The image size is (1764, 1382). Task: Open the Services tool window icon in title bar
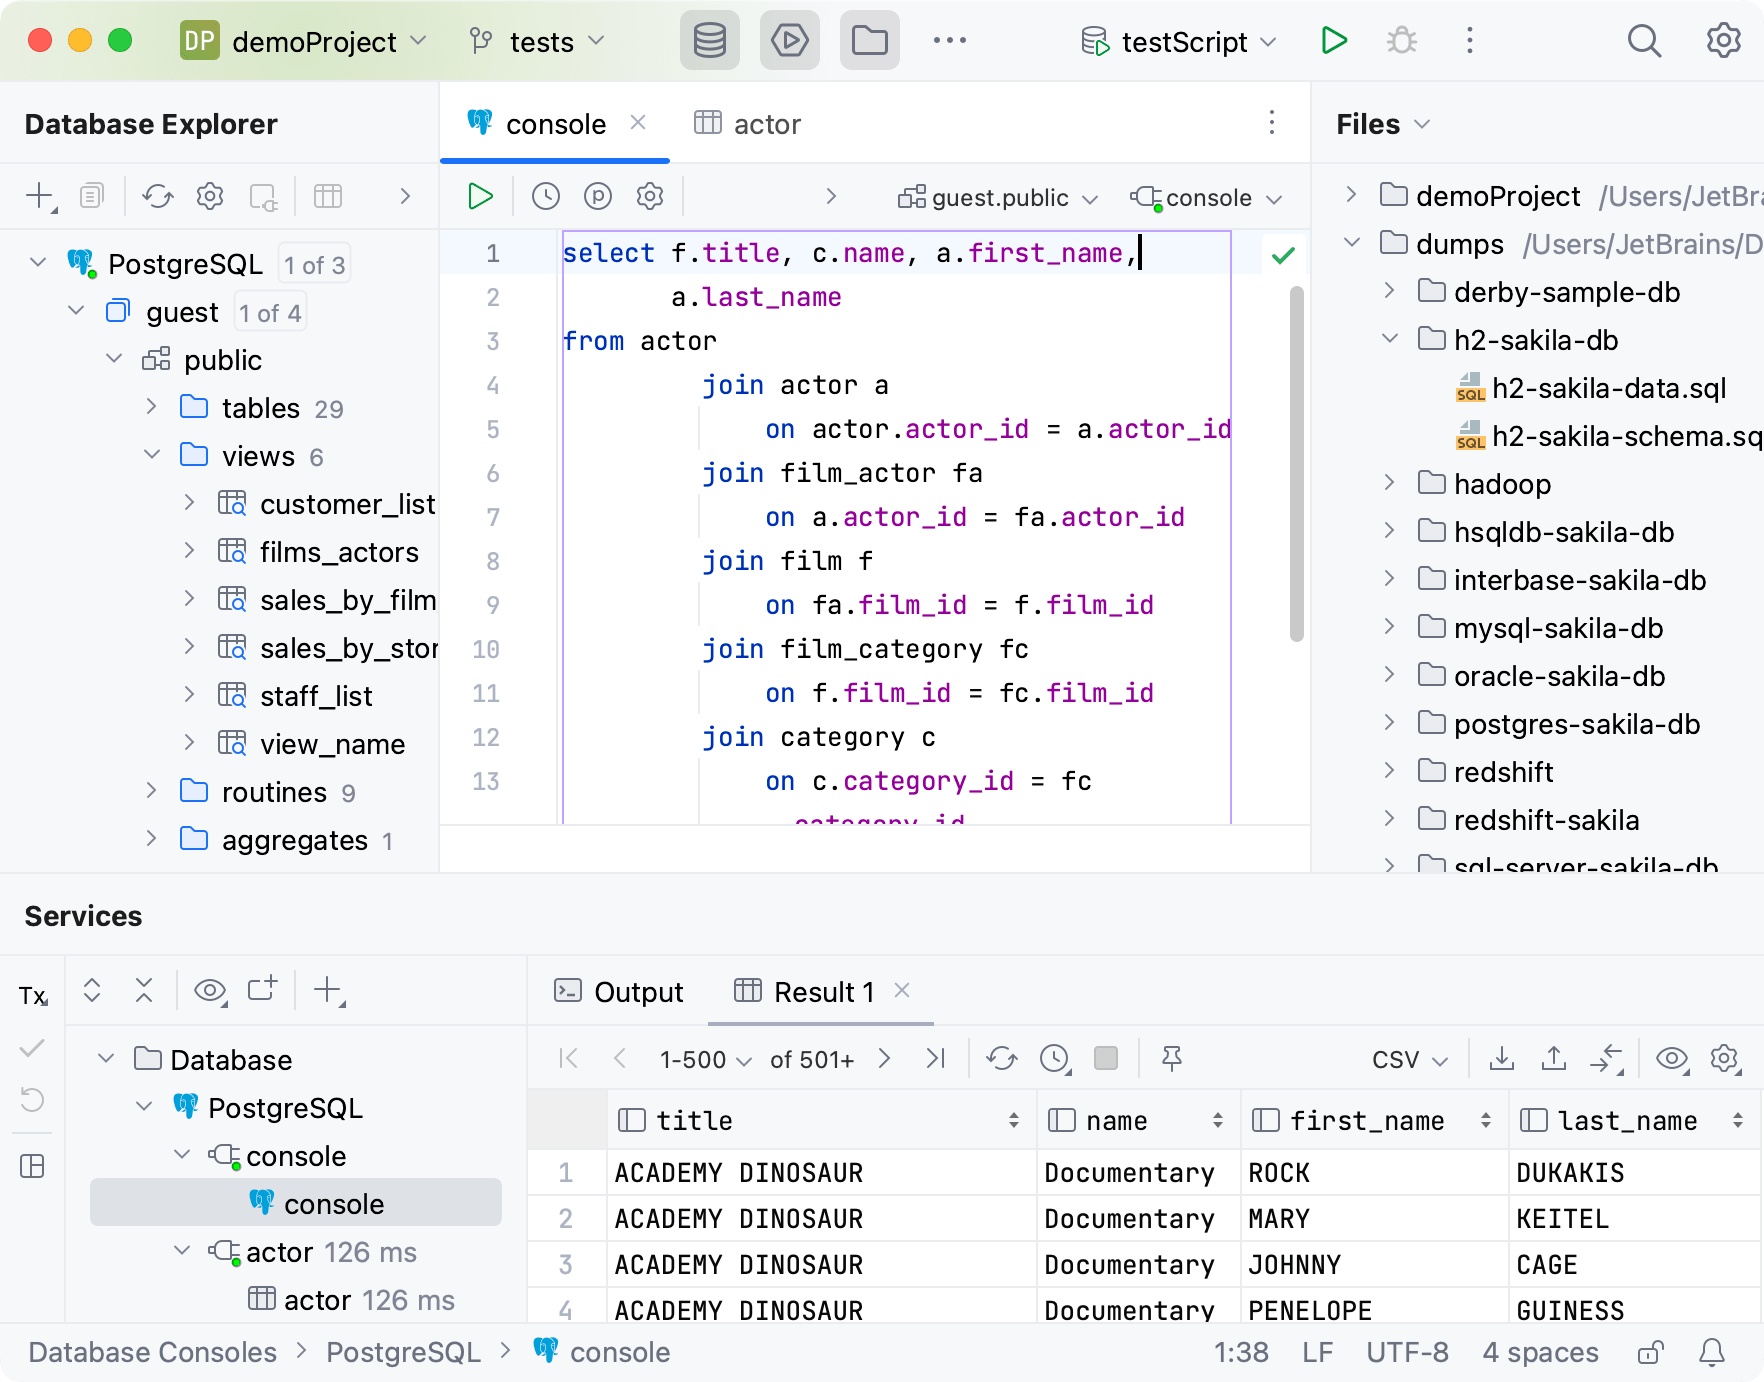[x=790, y=41]
